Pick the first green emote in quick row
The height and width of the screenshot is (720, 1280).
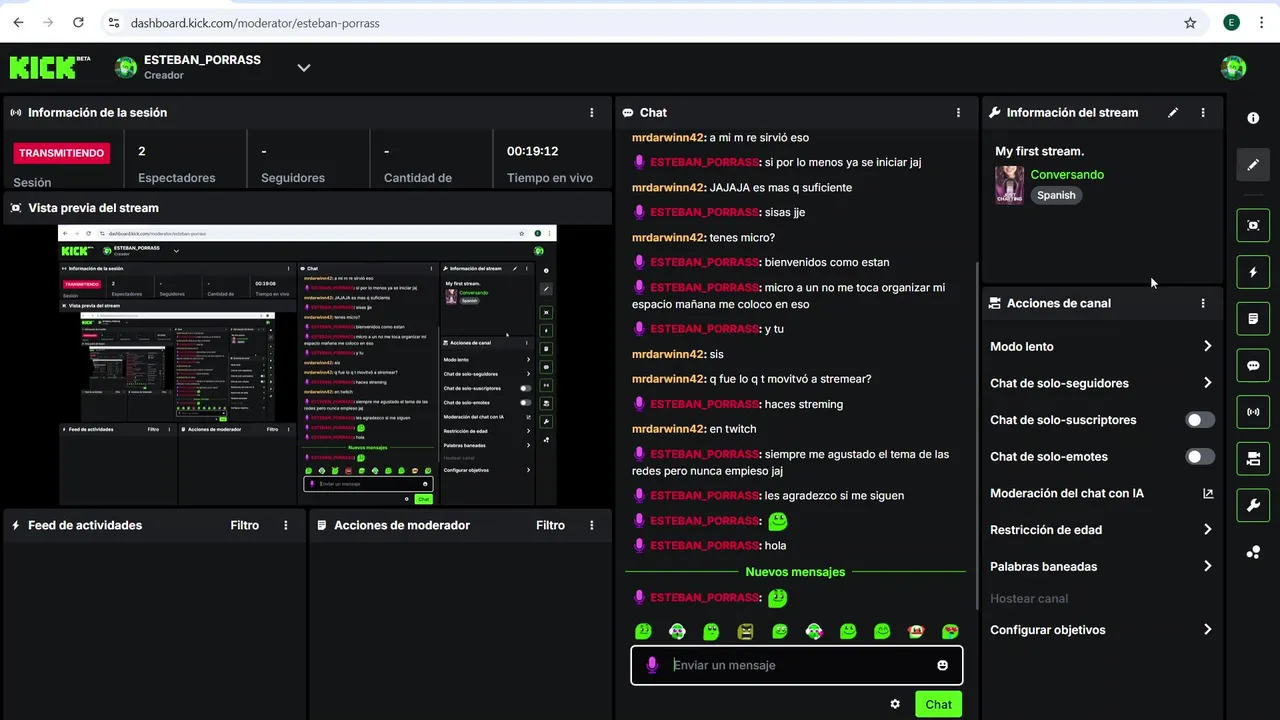[643, 631]
